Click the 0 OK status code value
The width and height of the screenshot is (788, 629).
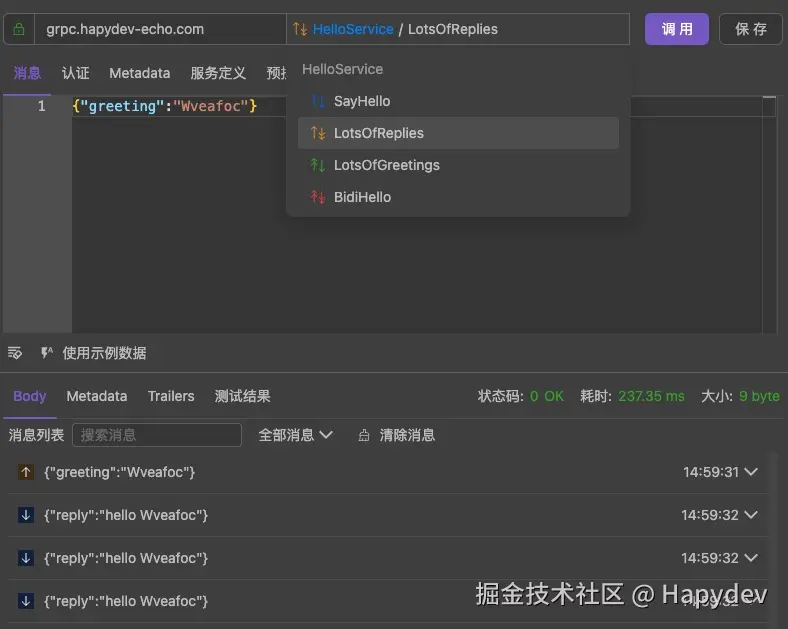547,396
